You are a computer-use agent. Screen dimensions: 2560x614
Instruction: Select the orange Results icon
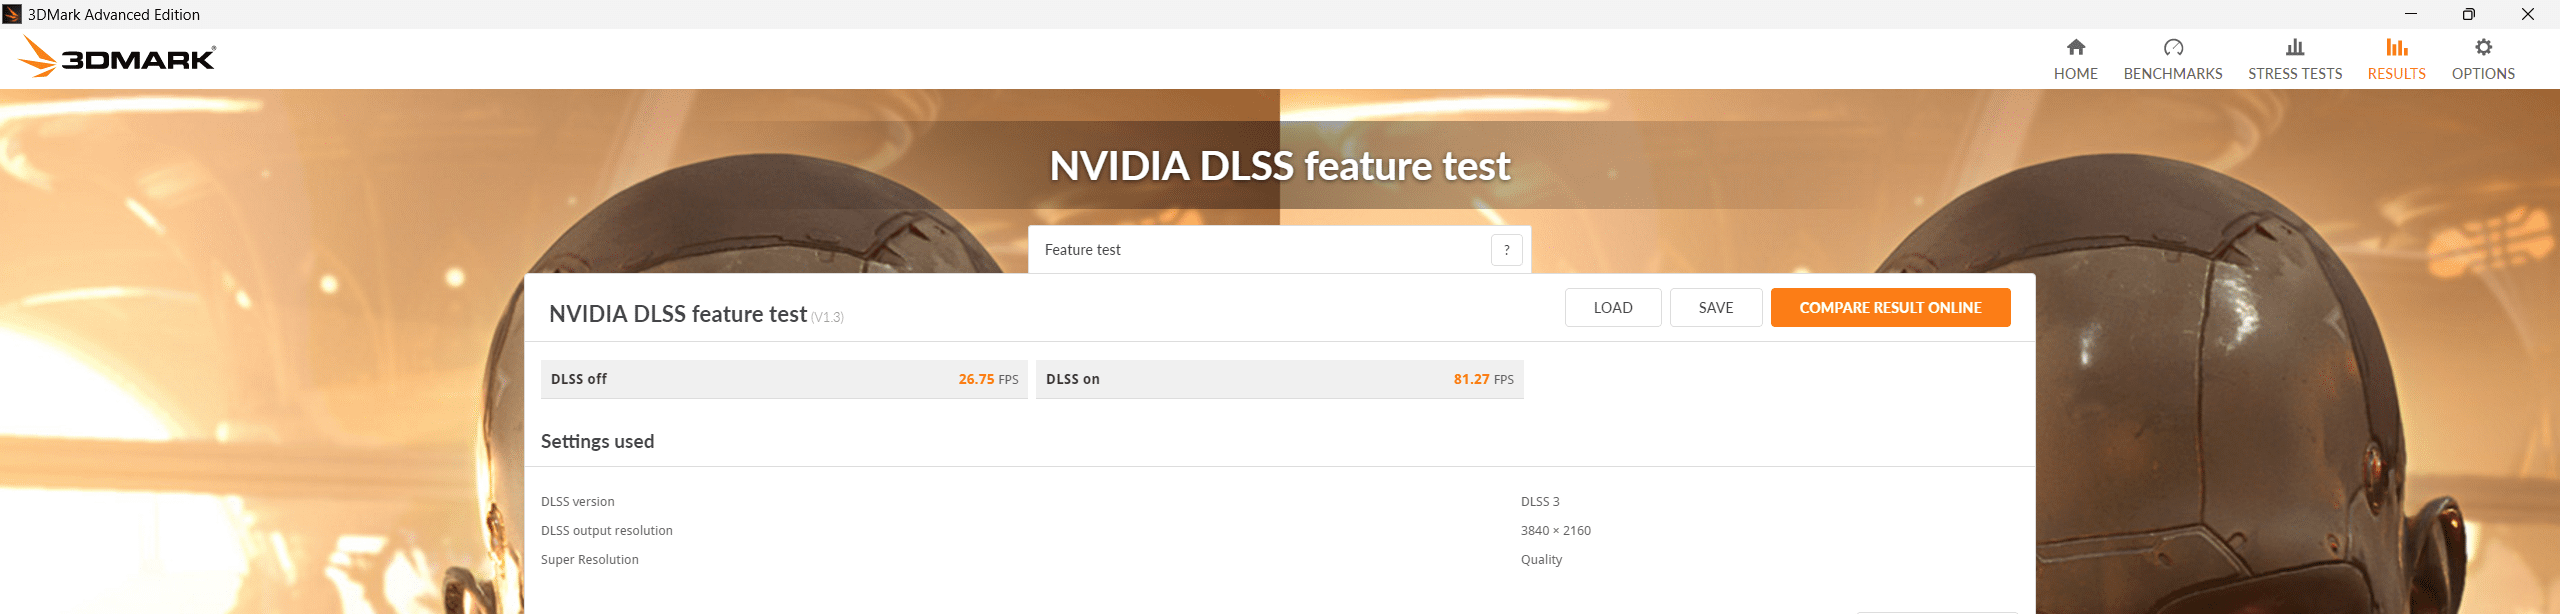click(x=2396, y=47)
